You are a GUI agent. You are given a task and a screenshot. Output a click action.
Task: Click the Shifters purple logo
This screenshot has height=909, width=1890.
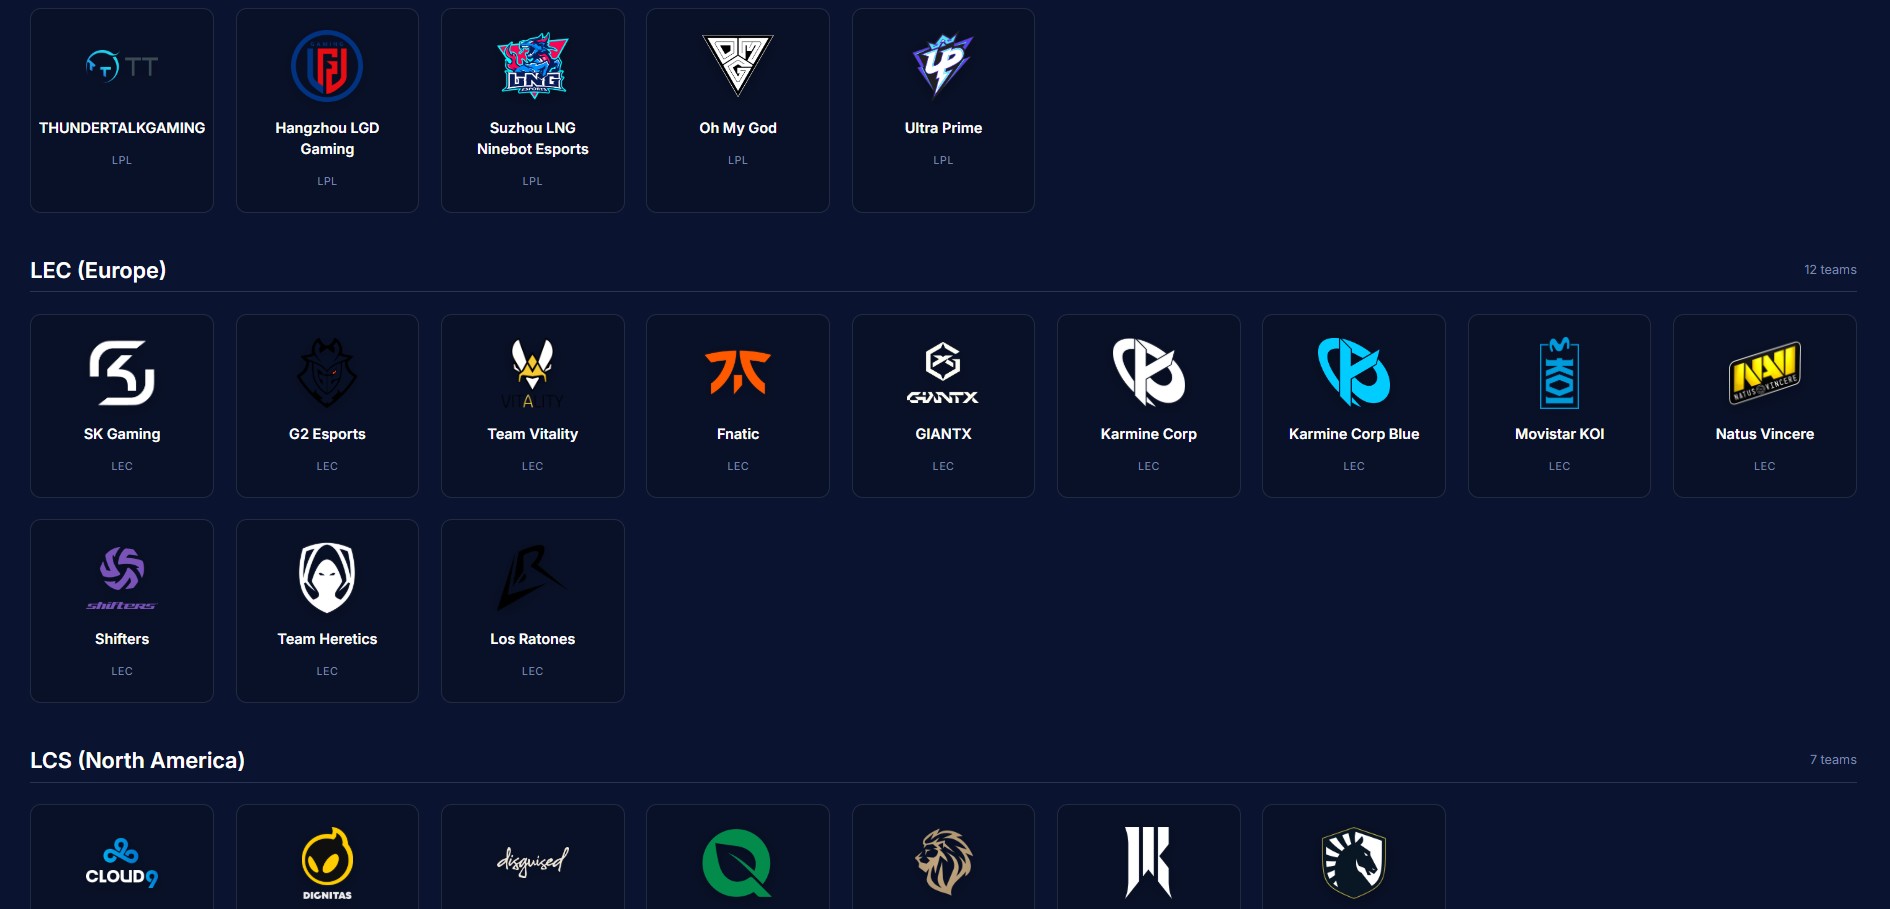(x=122, y=577)
